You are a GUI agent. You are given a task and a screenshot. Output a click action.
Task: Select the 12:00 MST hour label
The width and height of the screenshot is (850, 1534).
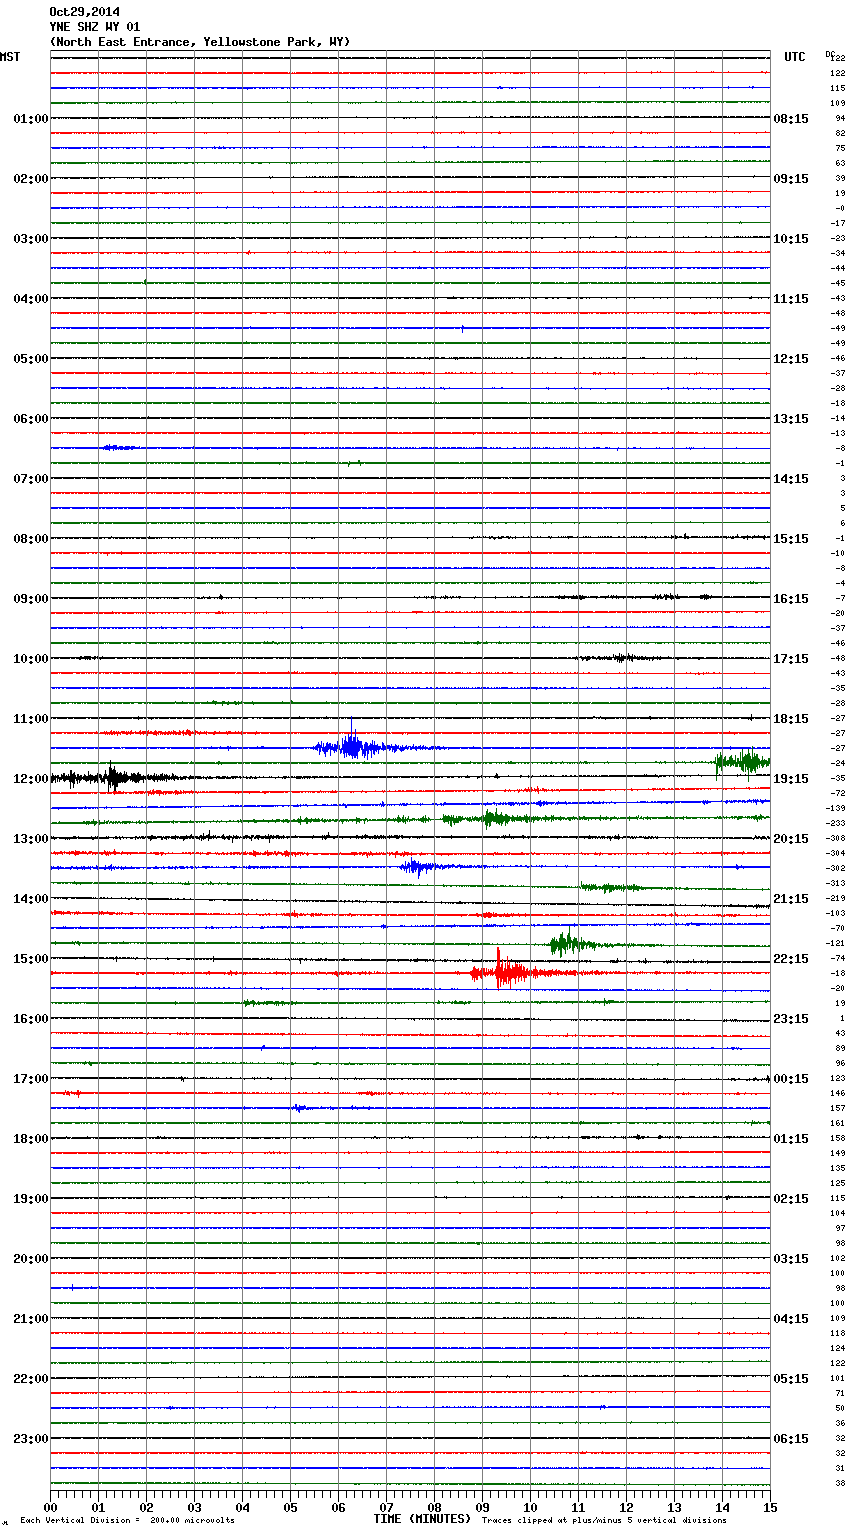(x=31, y=779)
